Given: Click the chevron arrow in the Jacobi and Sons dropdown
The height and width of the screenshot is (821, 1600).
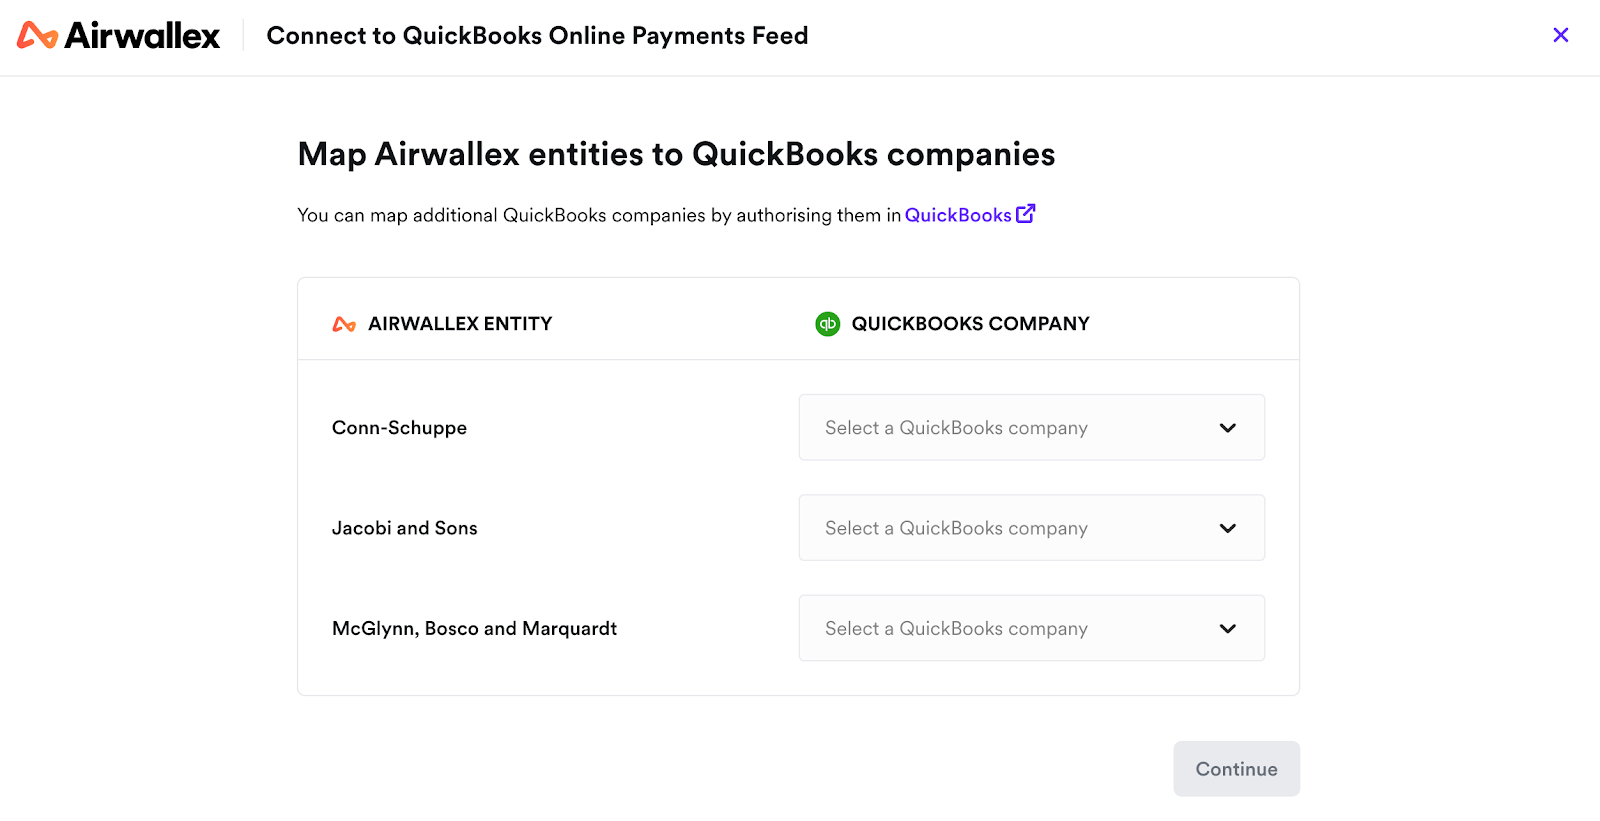Looking at the screenshot, I should [x=1228, y=528].
